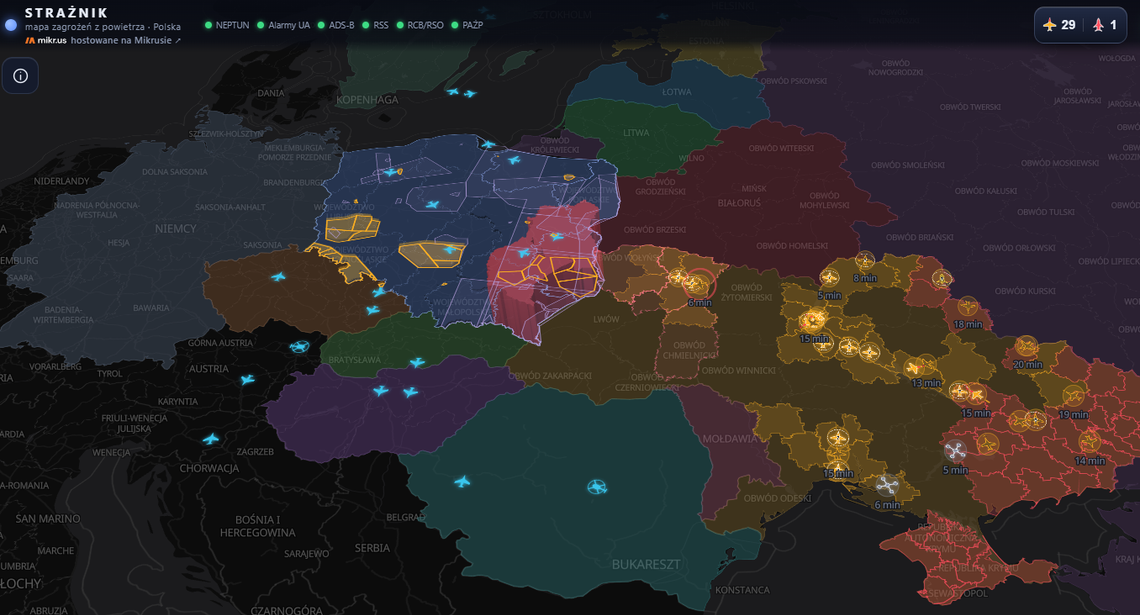Click the ŁOTWA country label
The image size is (1140, 615).
677,92
